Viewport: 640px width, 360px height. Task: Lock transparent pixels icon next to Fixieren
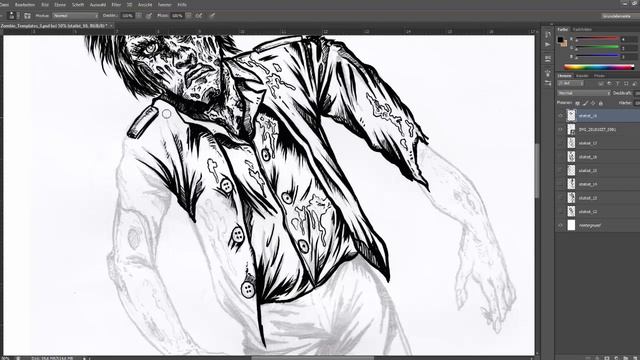point(577,103)
